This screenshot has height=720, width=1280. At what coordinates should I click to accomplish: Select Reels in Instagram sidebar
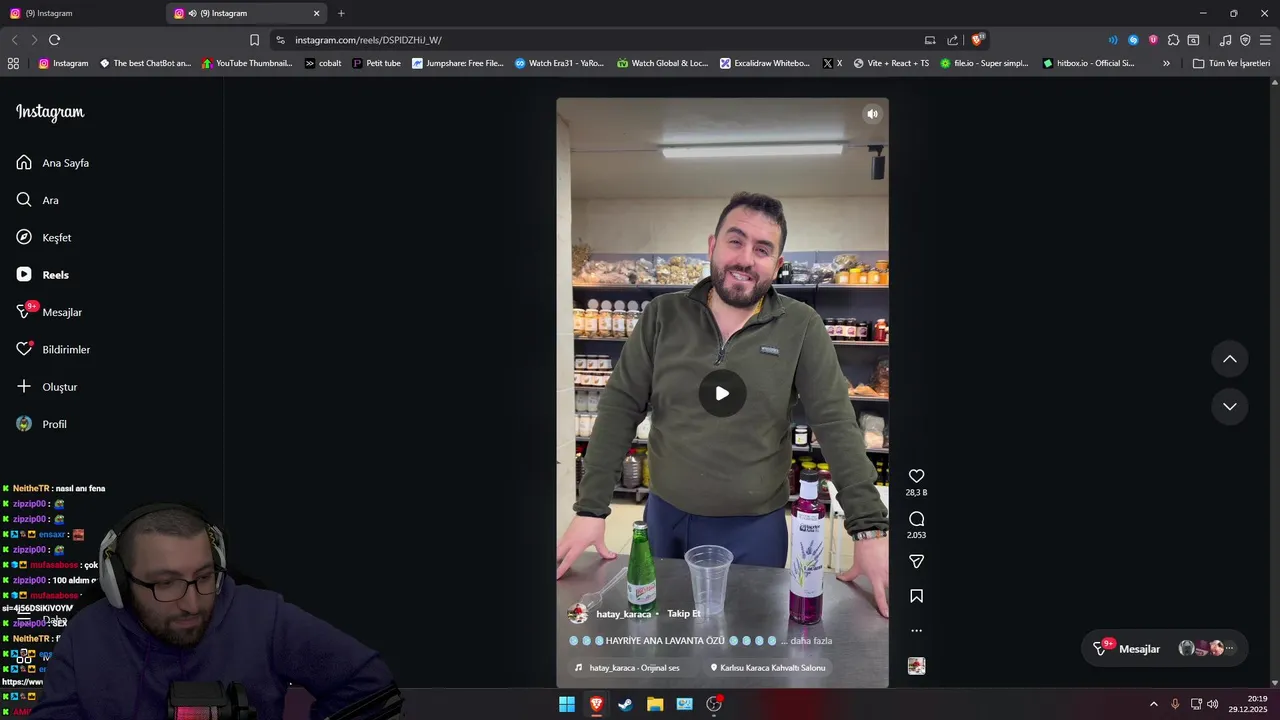43,275
